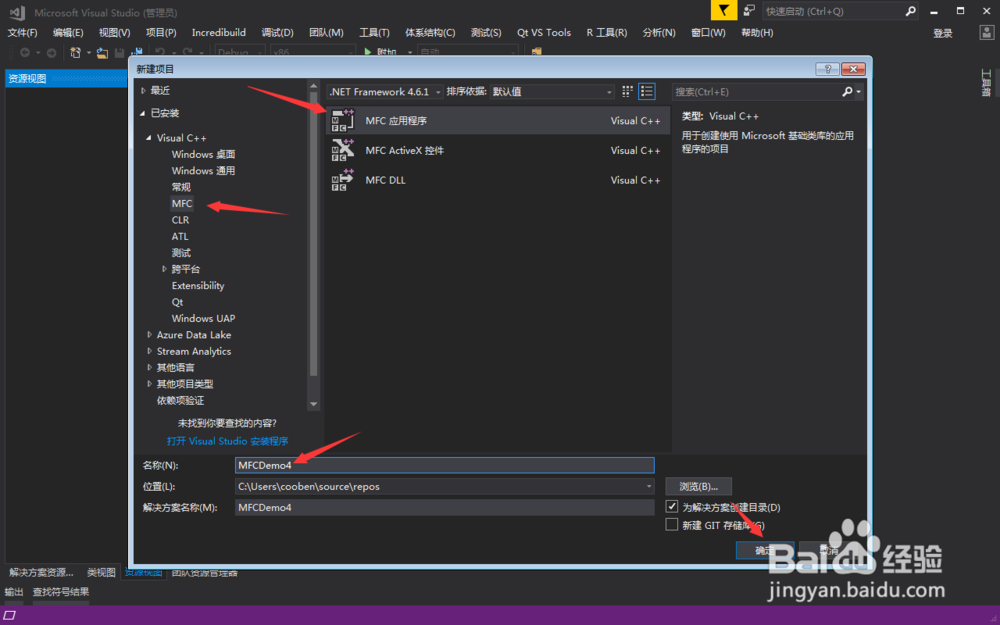Select Windows 桌面 in the tree
The height and width of the screenshot is (625, 1000).
point(203,154)
